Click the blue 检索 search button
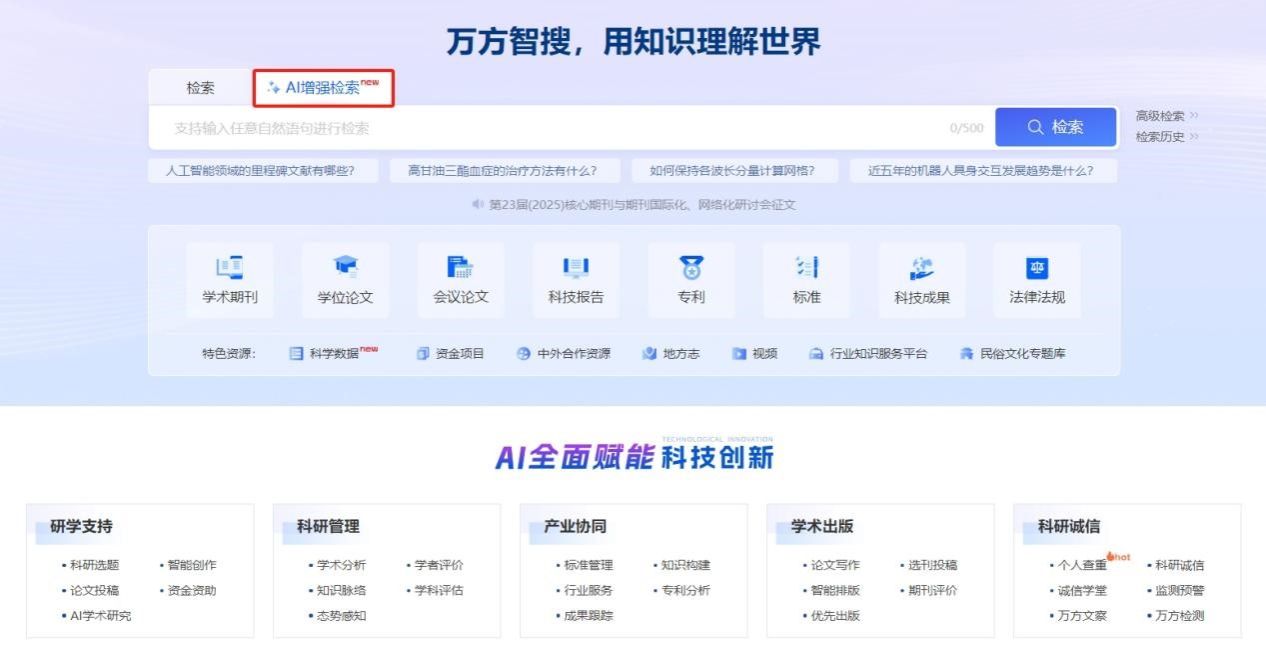Screen dimensions: 1266x658 (1055, 127)
